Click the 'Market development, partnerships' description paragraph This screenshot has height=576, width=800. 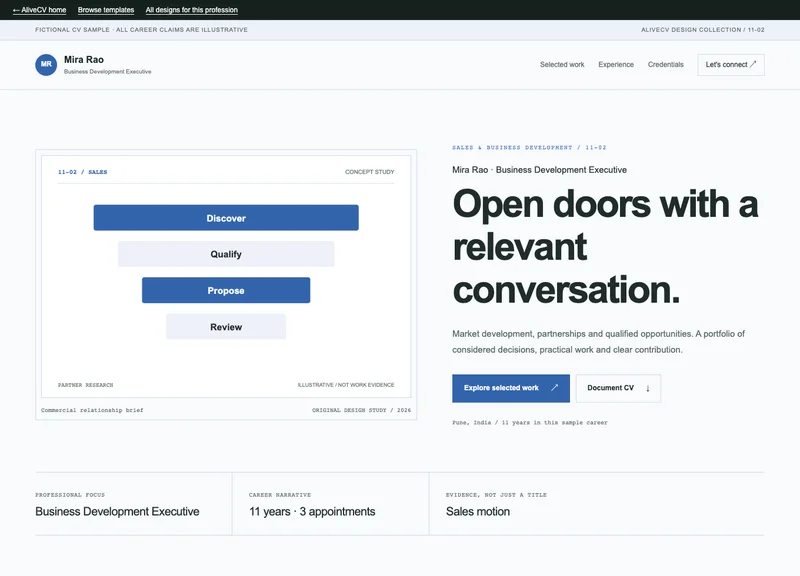(598, 341)
